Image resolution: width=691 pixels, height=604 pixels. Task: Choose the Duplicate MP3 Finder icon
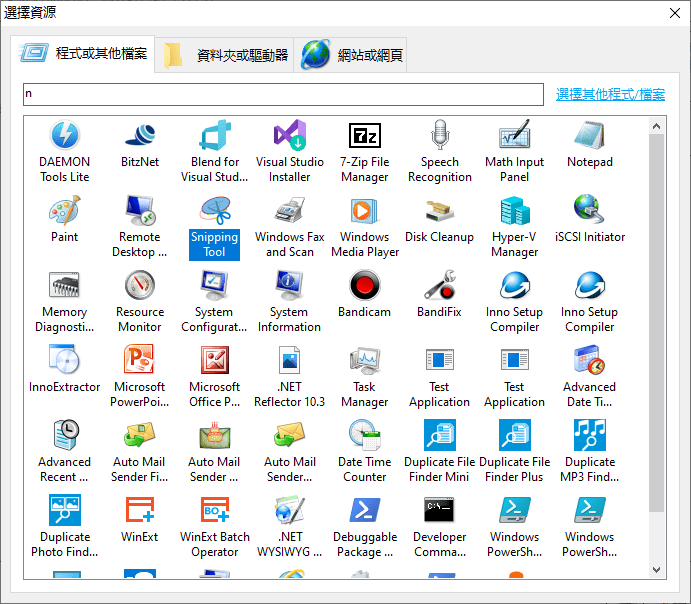tap(589, 435)
